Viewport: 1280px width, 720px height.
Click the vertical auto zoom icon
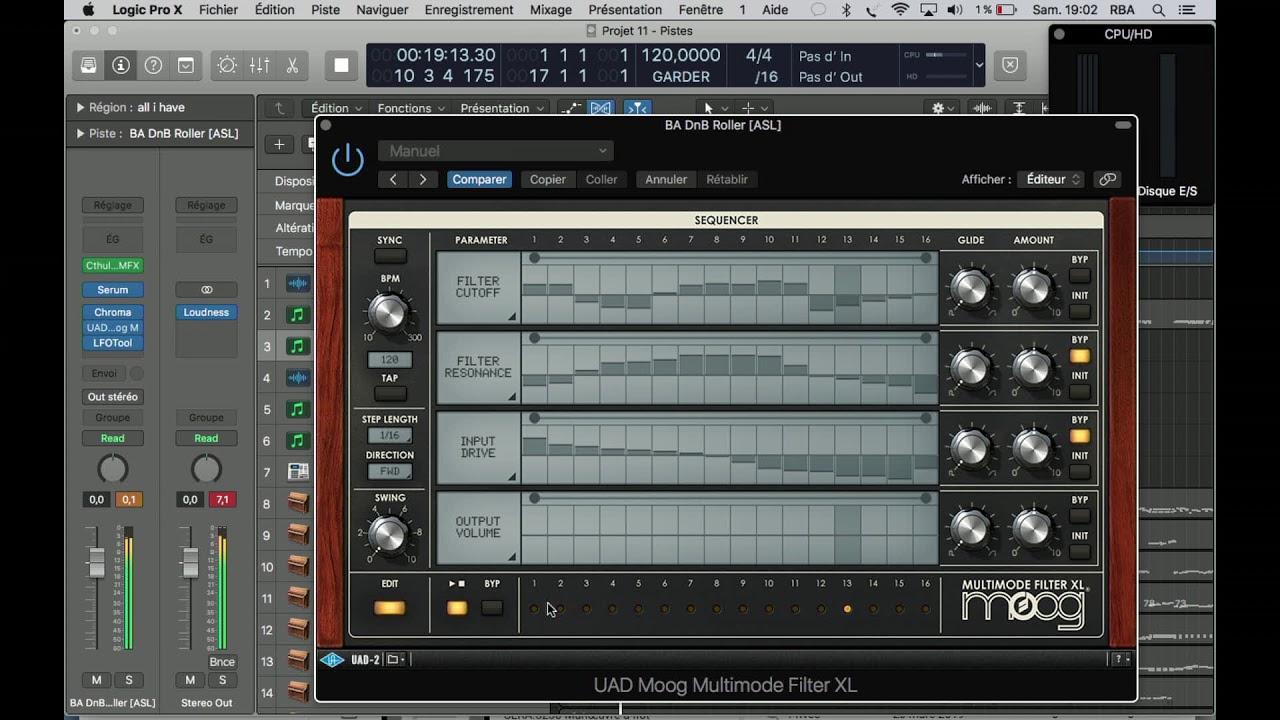click(1019, 108)
